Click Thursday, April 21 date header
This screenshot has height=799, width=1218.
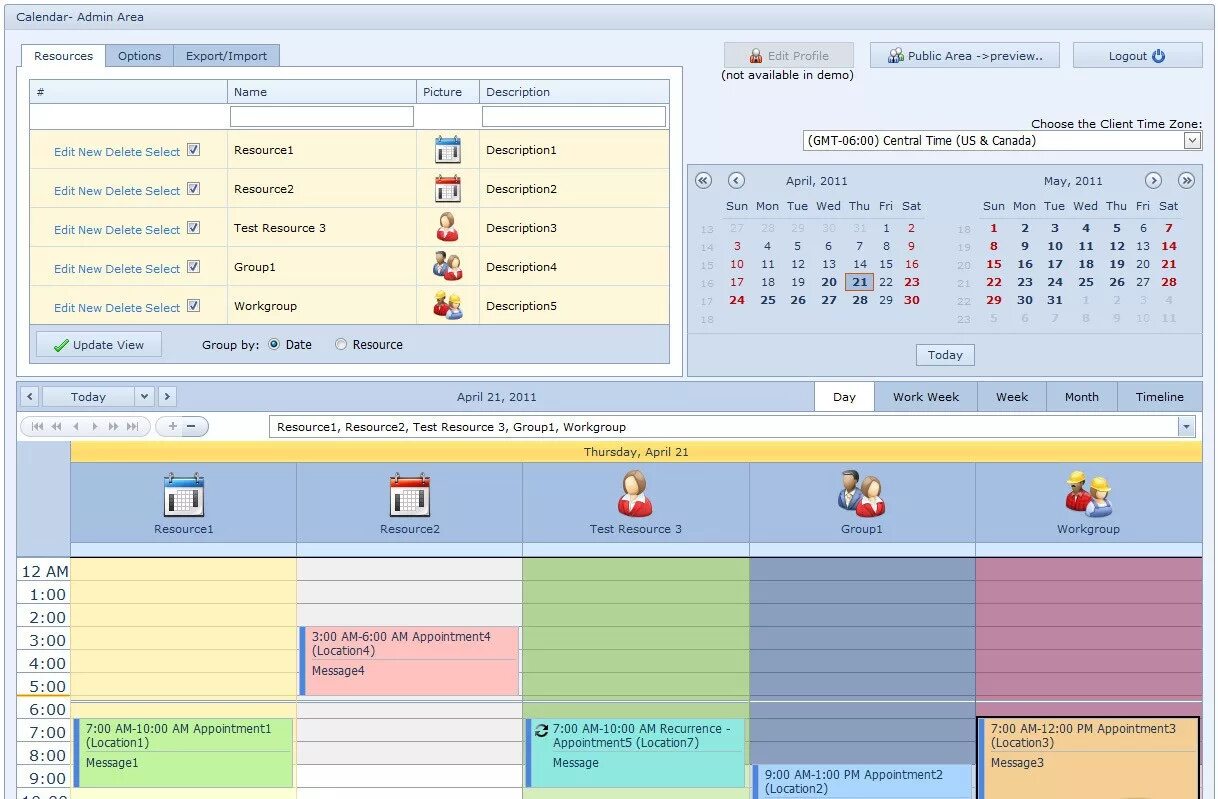pos(636,452)
